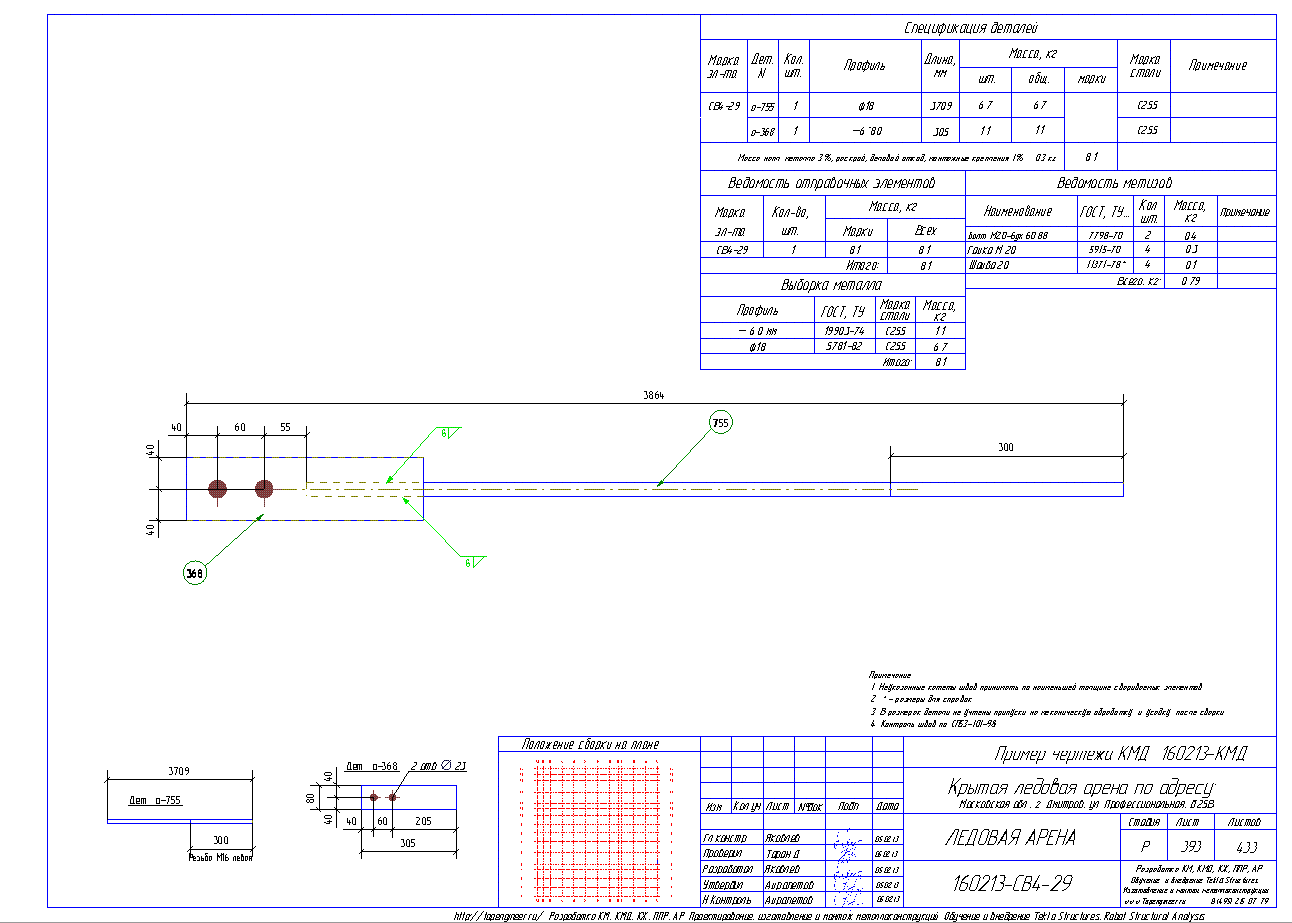The height and width of the screenshot is (923, 1292).
Task: Click the "Болт М20" row in hardware list
Action: 1121,235
